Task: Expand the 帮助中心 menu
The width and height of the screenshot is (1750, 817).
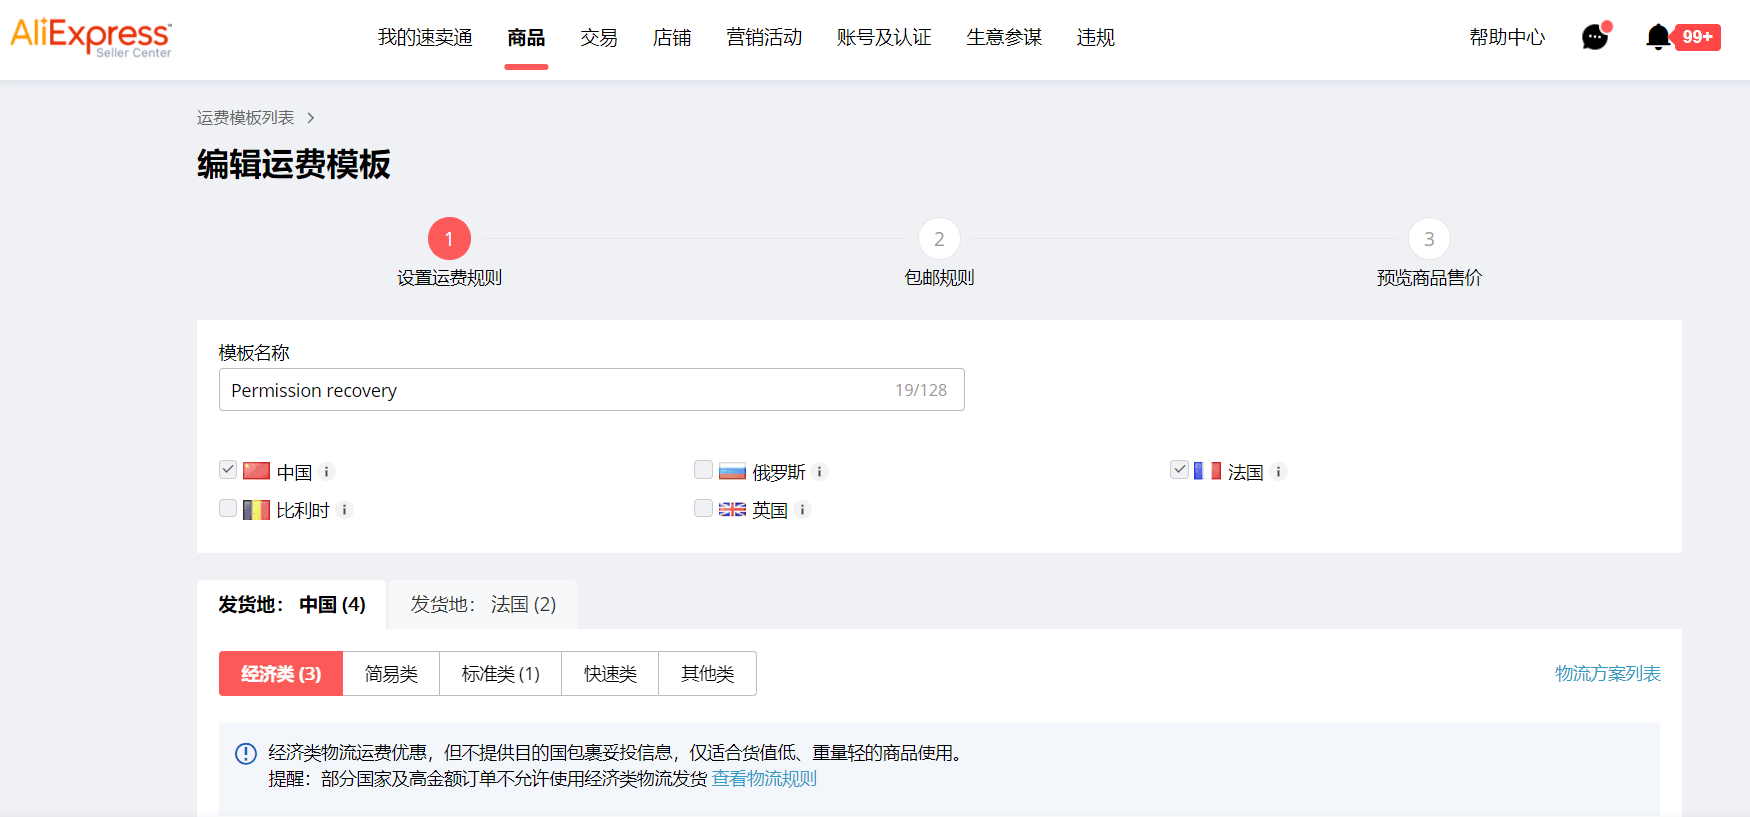Action: coord(1506,38)
